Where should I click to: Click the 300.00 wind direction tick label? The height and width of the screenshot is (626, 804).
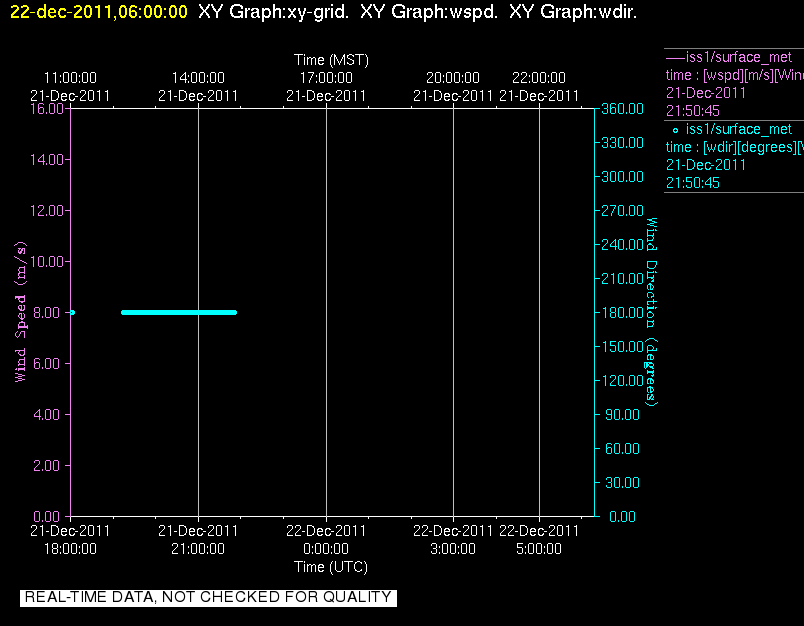[622, 177]
